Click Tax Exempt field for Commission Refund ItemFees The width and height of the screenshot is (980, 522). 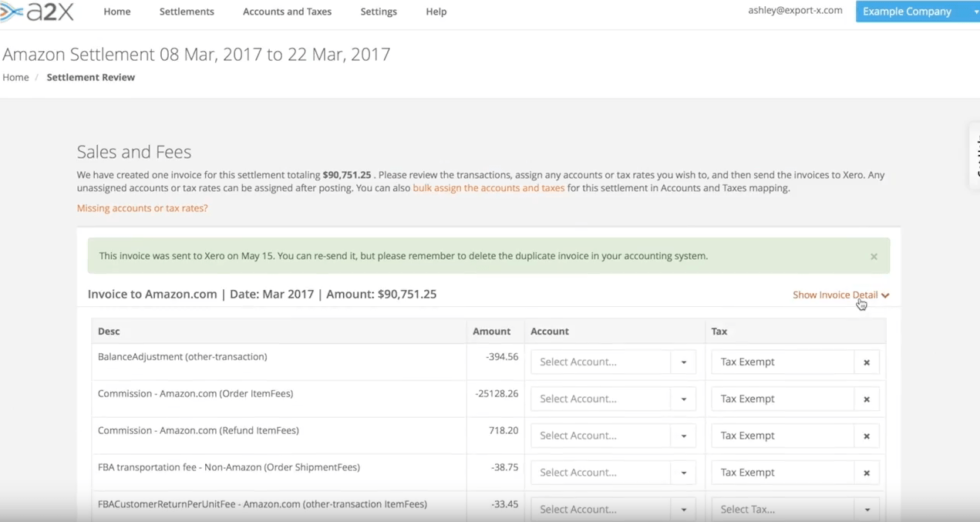pos(782,436)
